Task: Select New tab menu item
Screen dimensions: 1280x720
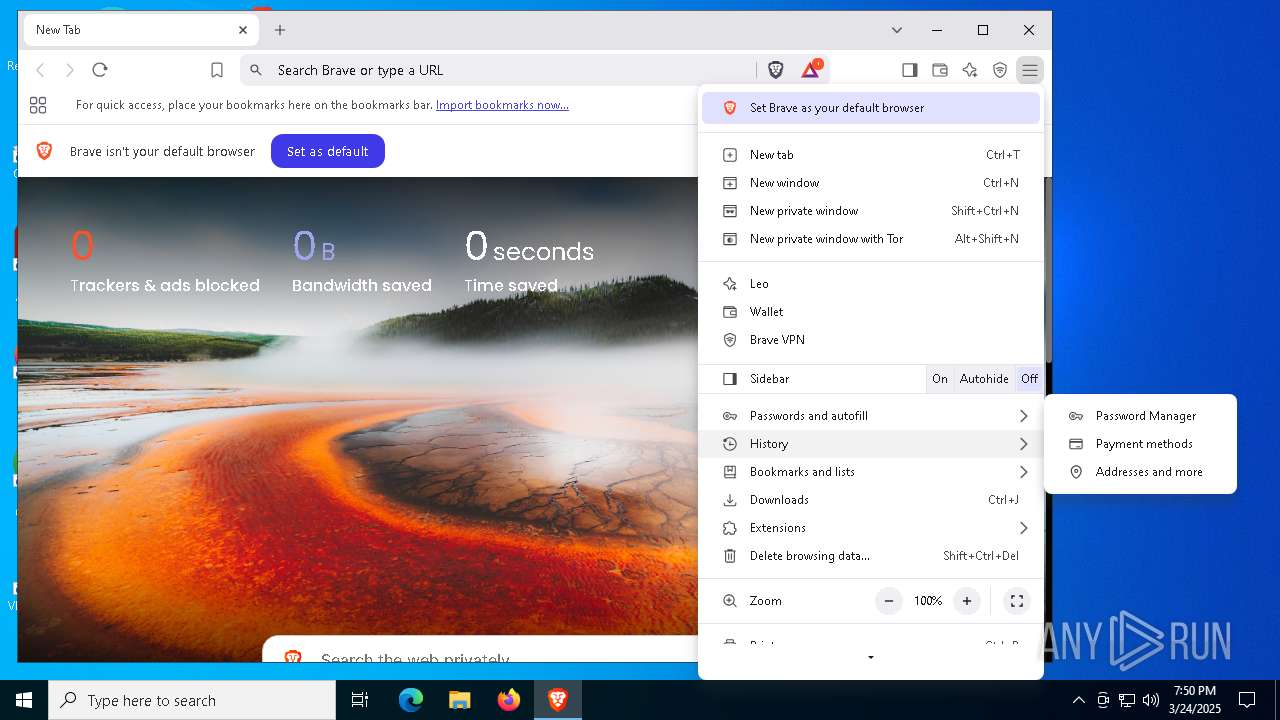Action: click(871, 155)
